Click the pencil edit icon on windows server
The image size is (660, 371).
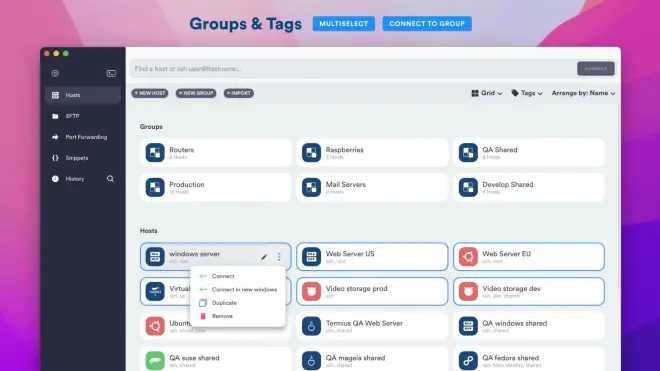click(264, 256)
